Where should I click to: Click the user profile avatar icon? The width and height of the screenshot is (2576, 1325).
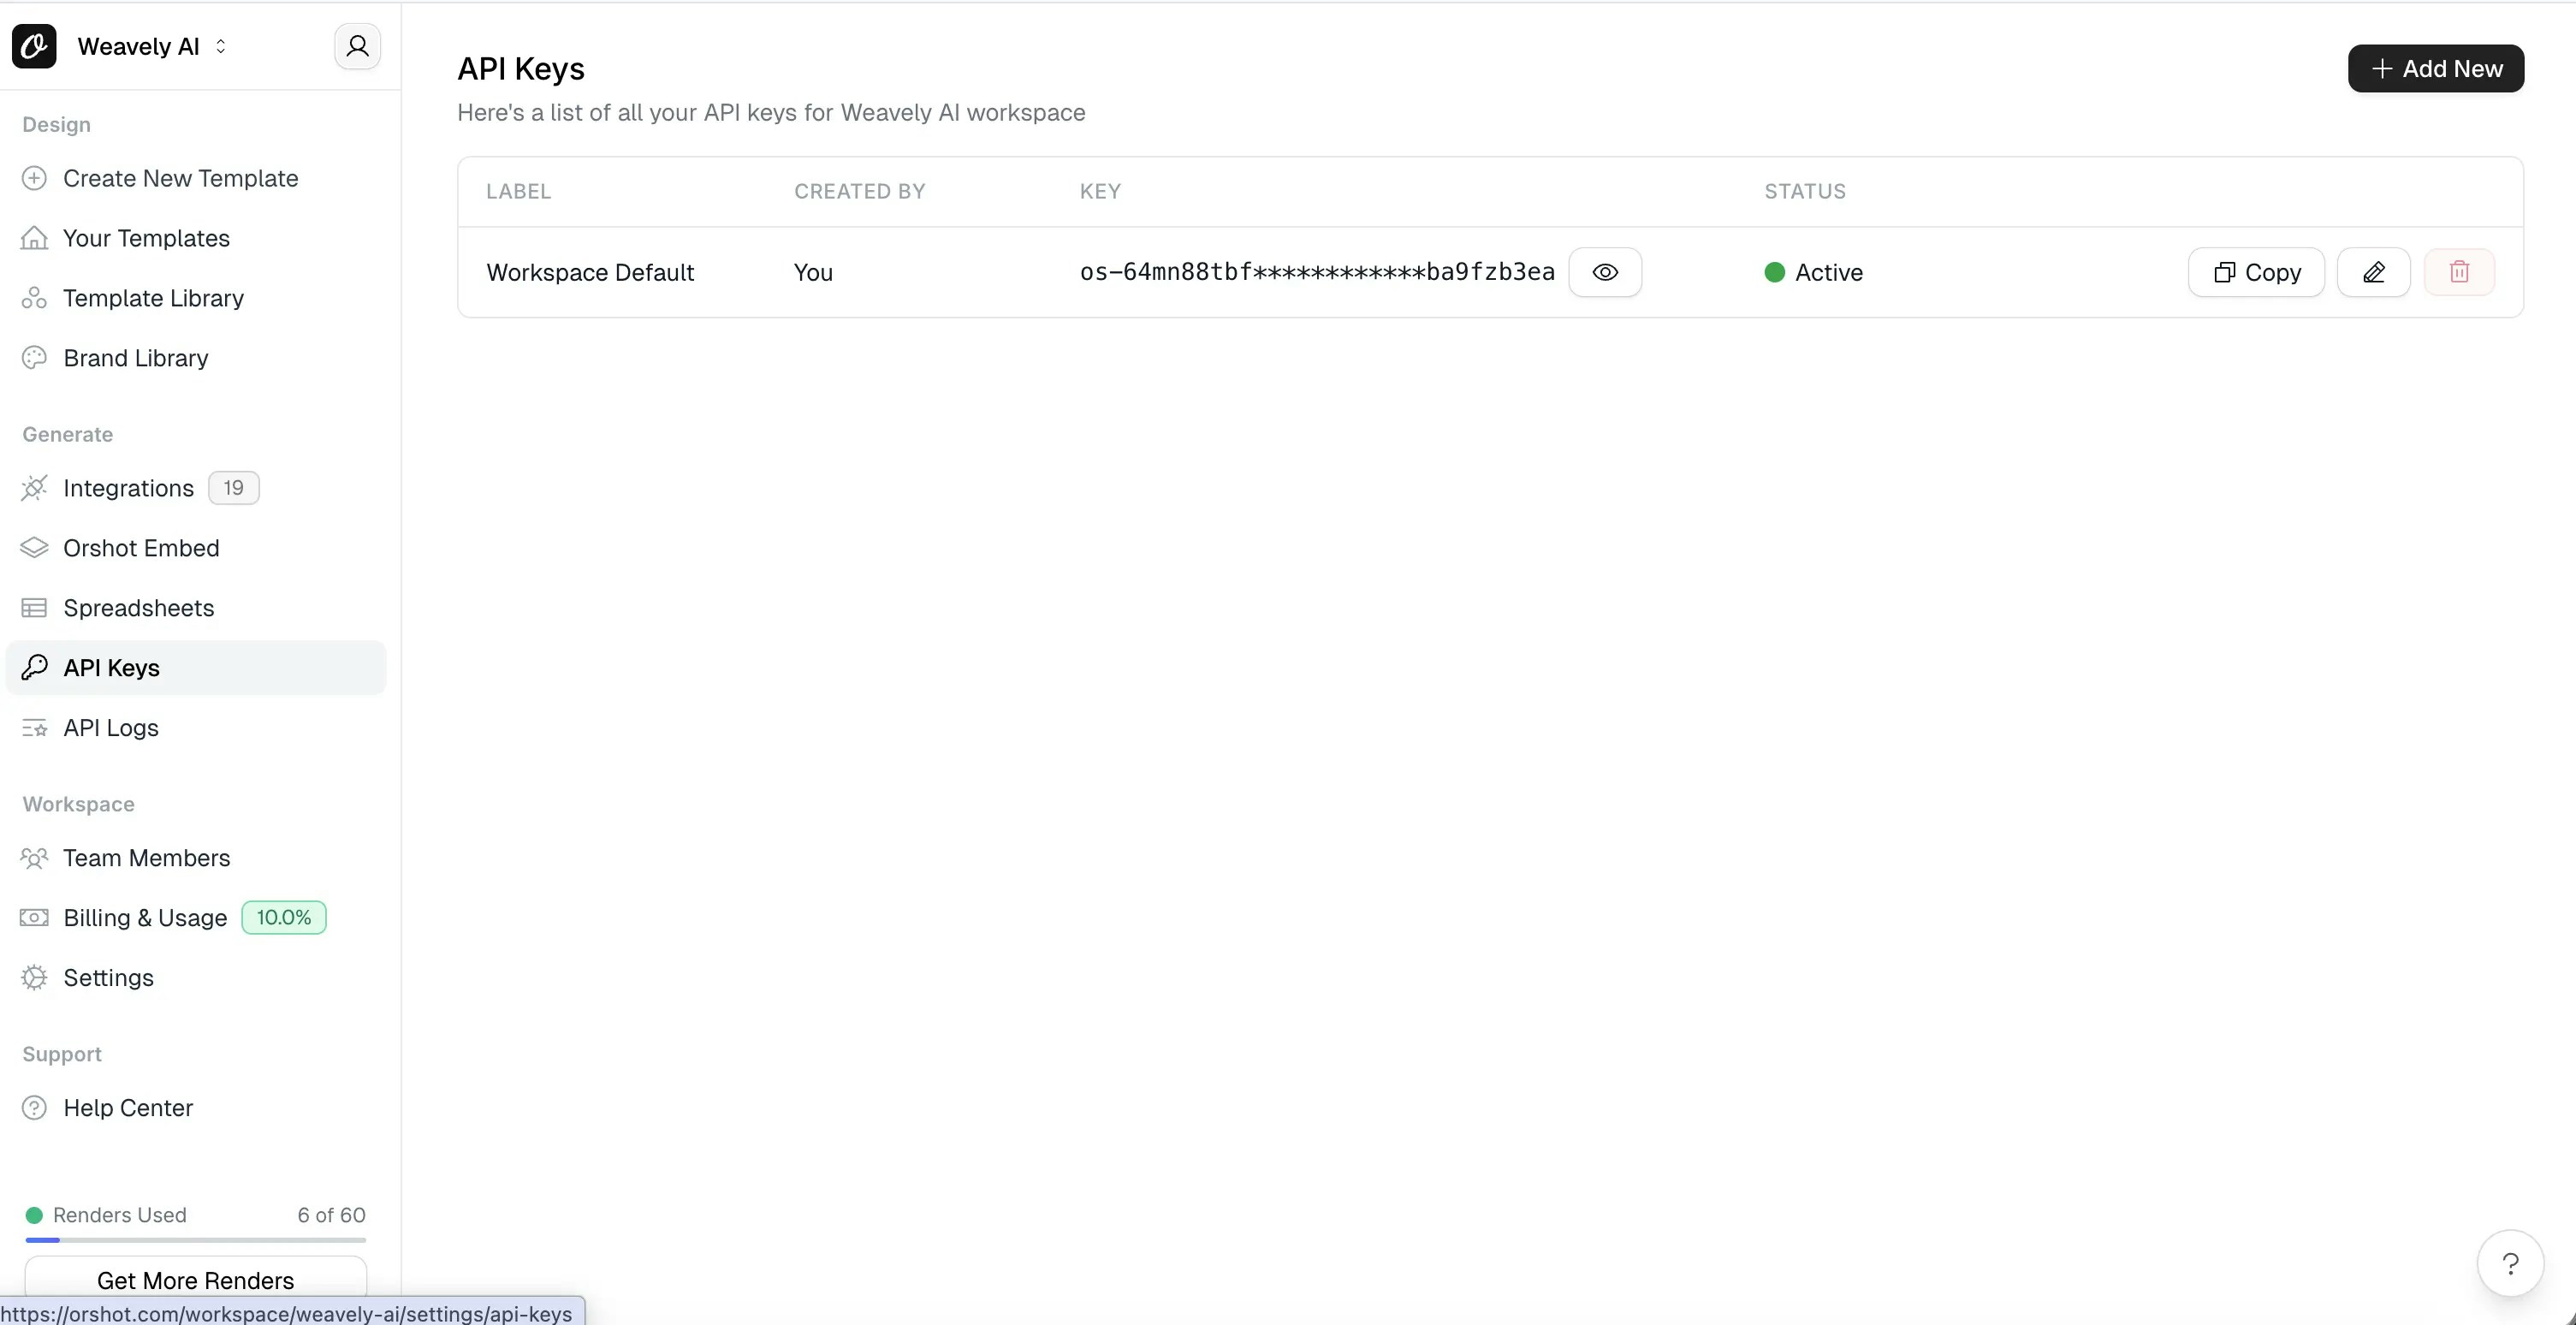[x=357, y=46]
